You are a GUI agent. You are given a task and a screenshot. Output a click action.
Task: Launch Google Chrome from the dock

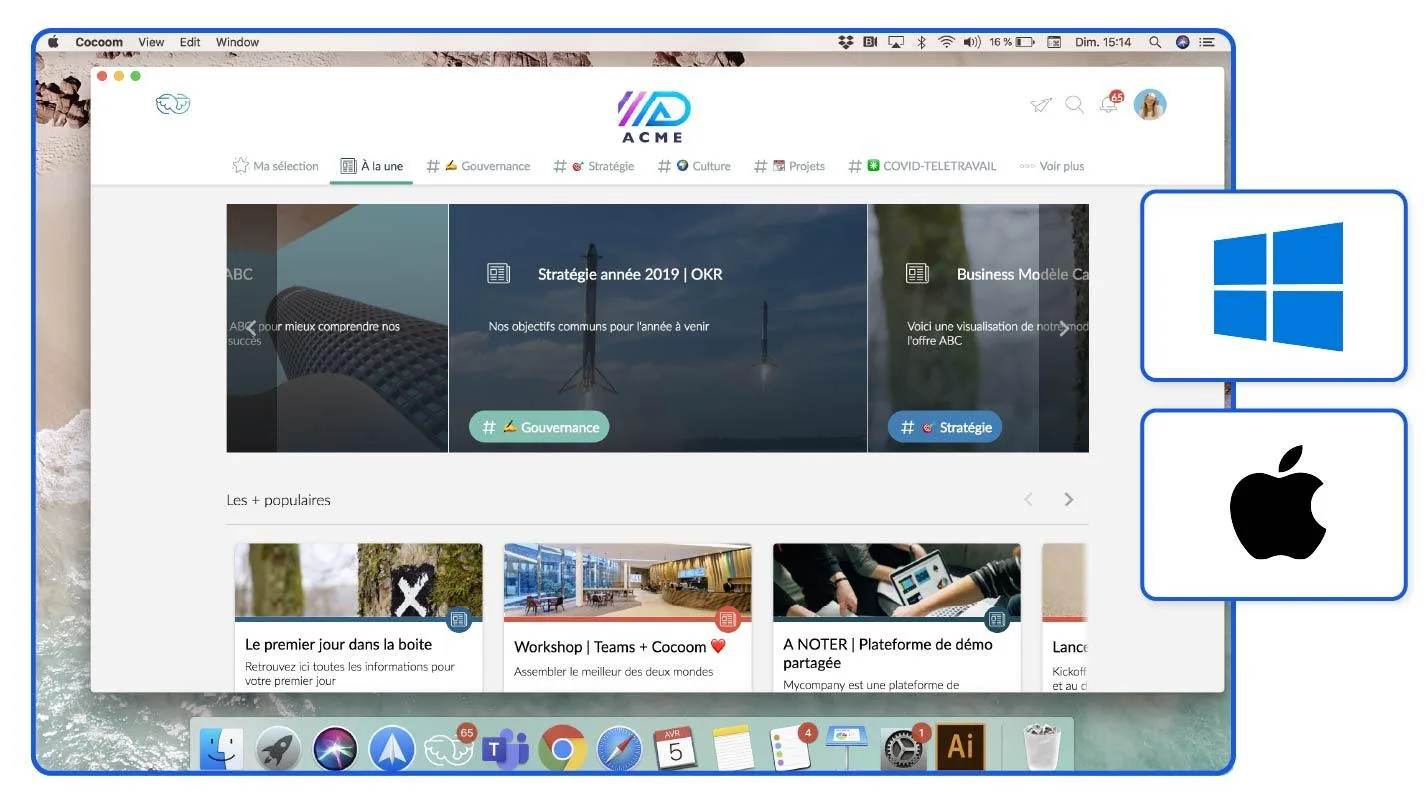(x=562, y=749)
